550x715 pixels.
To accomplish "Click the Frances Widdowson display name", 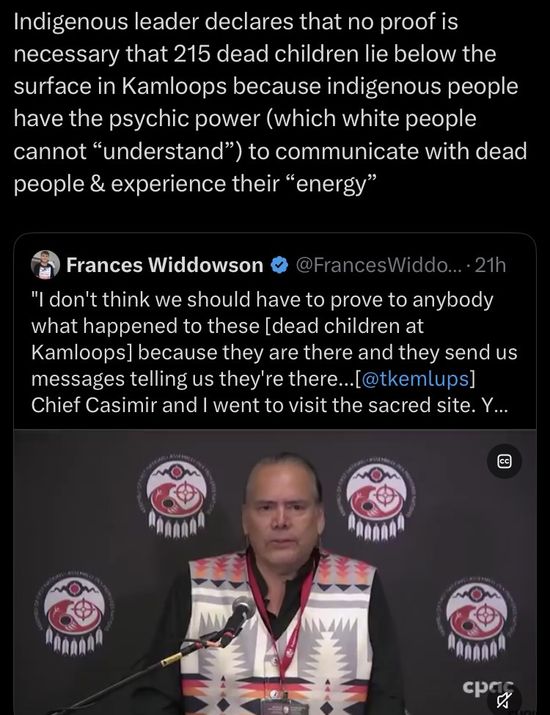I will tap(165, 265).
